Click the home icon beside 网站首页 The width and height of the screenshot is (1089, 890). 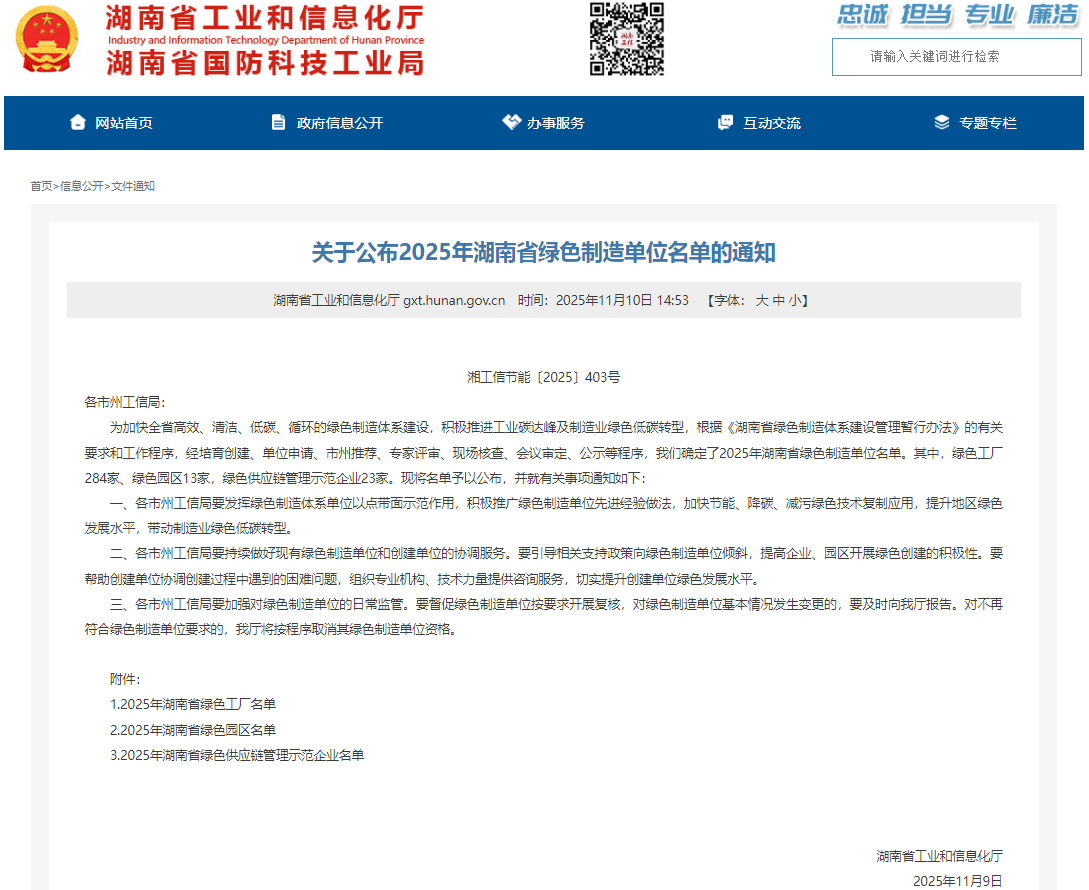(78, 123)
